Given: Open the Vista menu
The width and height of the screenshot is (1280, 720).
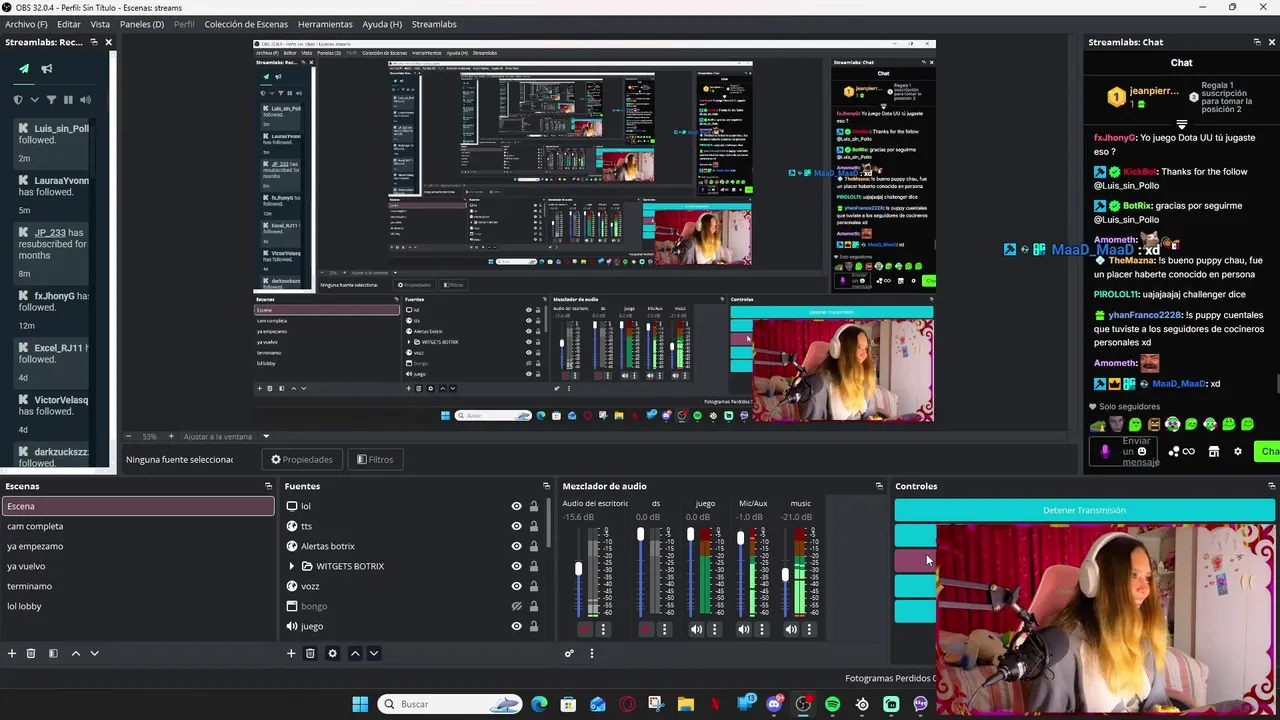Looking at the screenshot, I should tap(100, 24).
